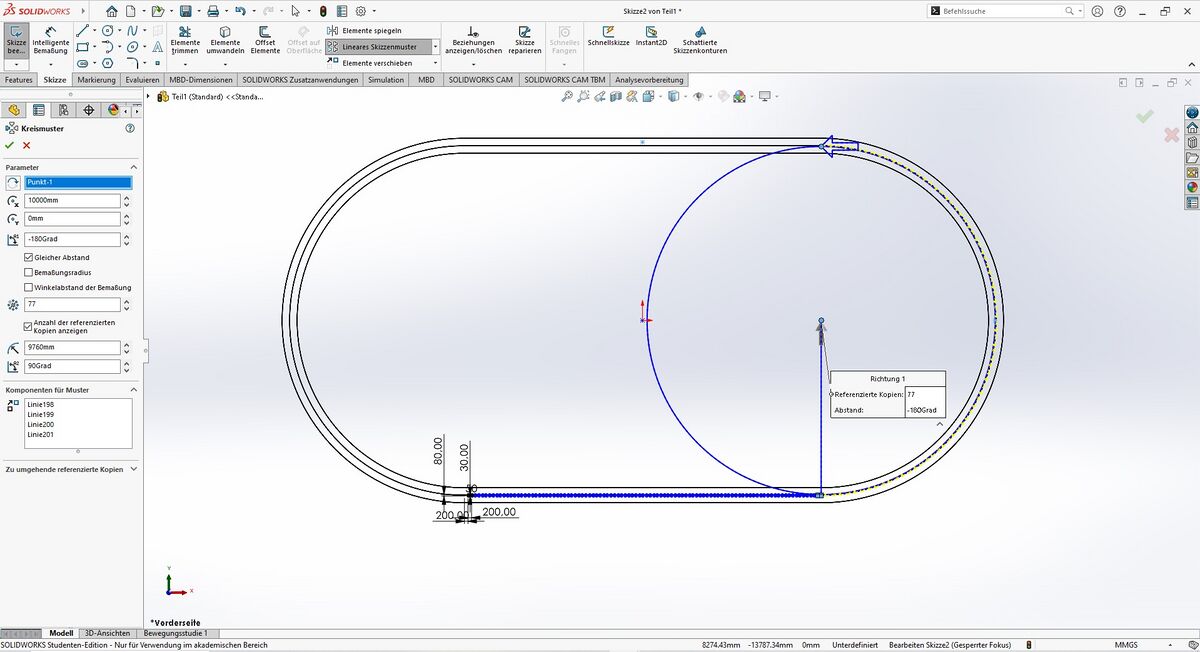Open the Skizze reparieren tool
This screenshot has width=1200, height=652.
(x=524, y=41)
